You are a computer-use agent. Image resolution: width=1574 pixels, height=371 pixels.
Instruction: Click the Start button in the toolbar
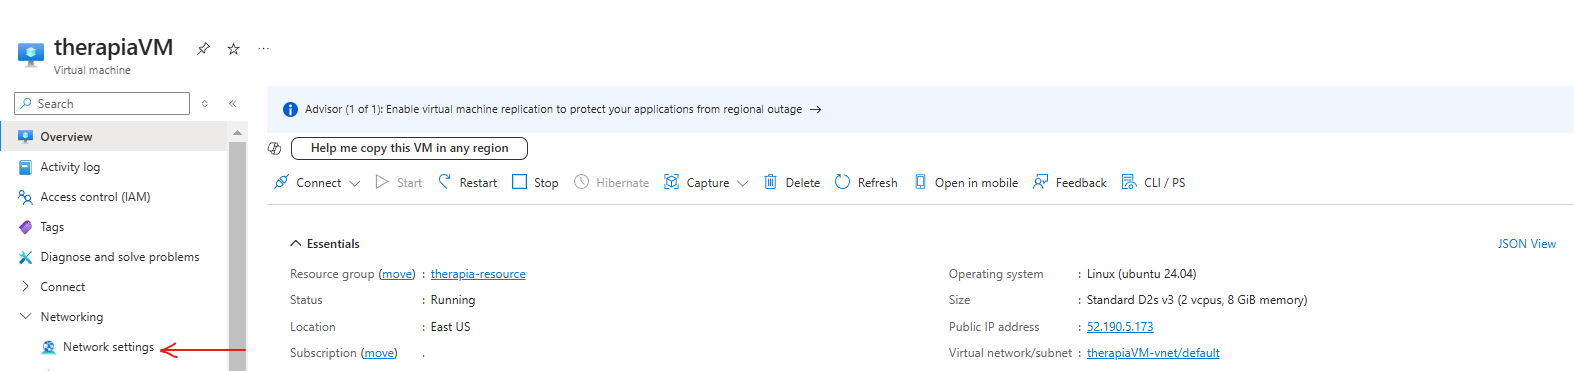click(399, 182)
